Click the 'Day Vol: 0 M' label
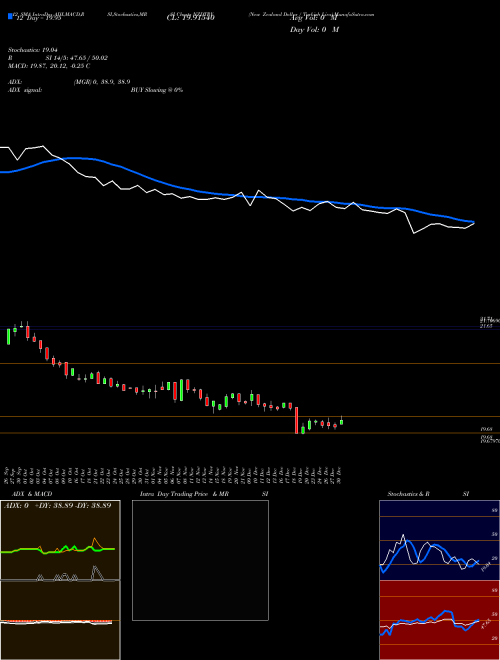The image size is (500, 660). click(314, 29)
